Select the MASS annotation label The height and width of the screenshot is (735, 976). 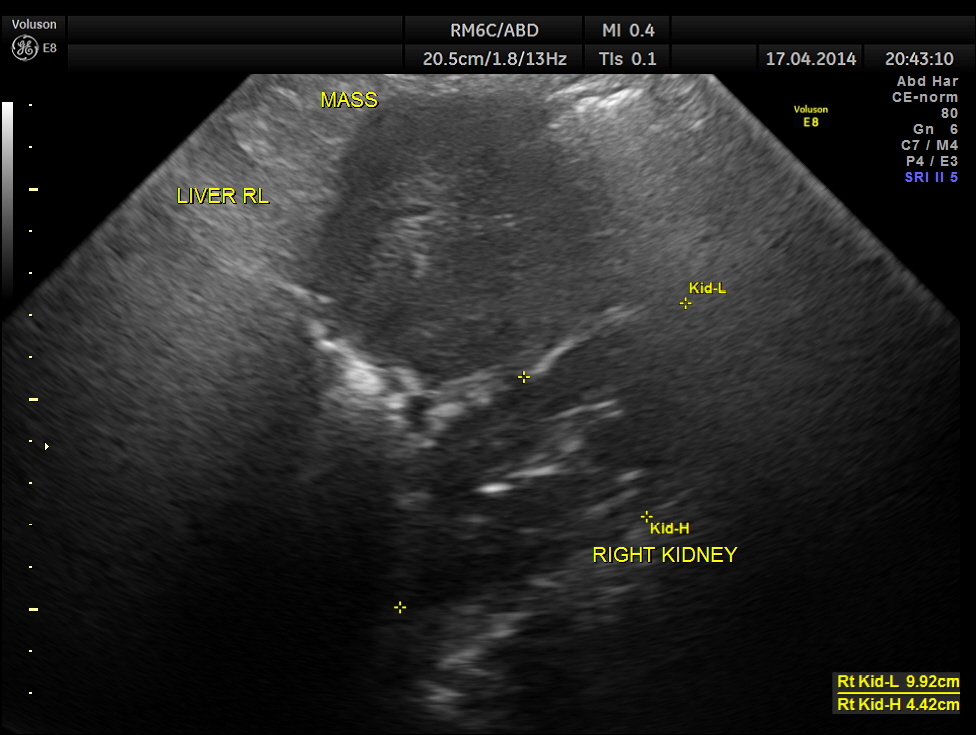tap(349, 100)
